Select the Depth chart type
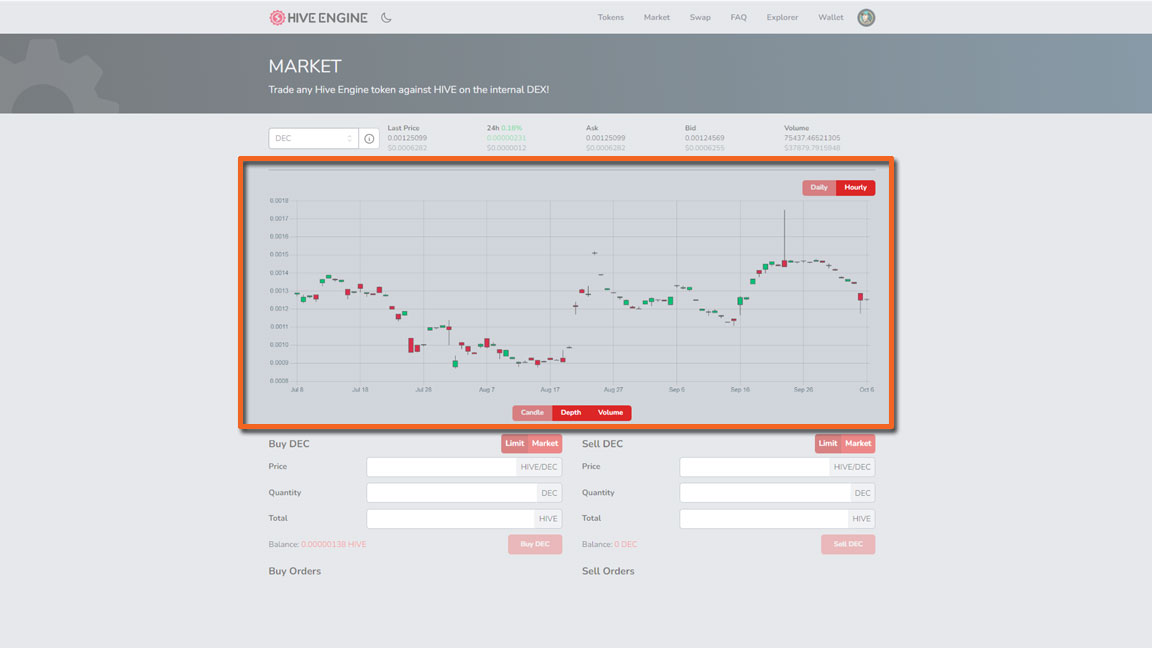Viewport: 1152px width, 648px height. tap(571, 413)
